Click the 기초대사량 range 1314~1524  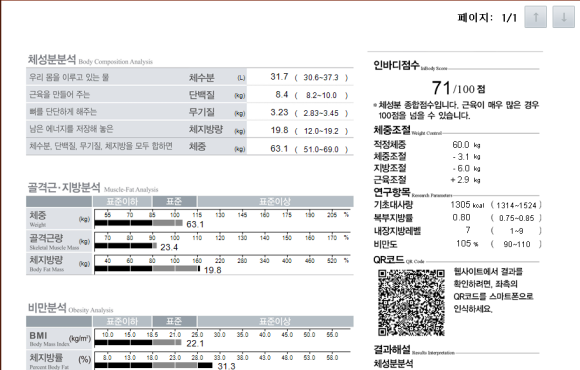(516, 205)
